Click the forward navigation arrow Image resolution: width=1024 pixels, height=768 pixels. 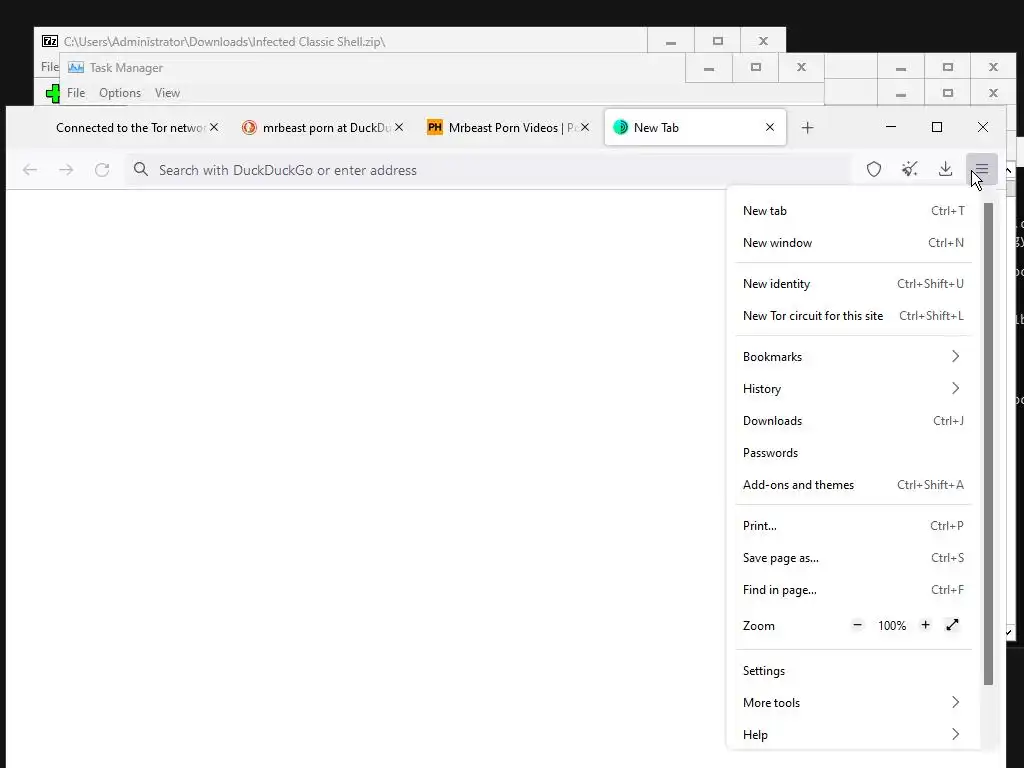point(66,170)
